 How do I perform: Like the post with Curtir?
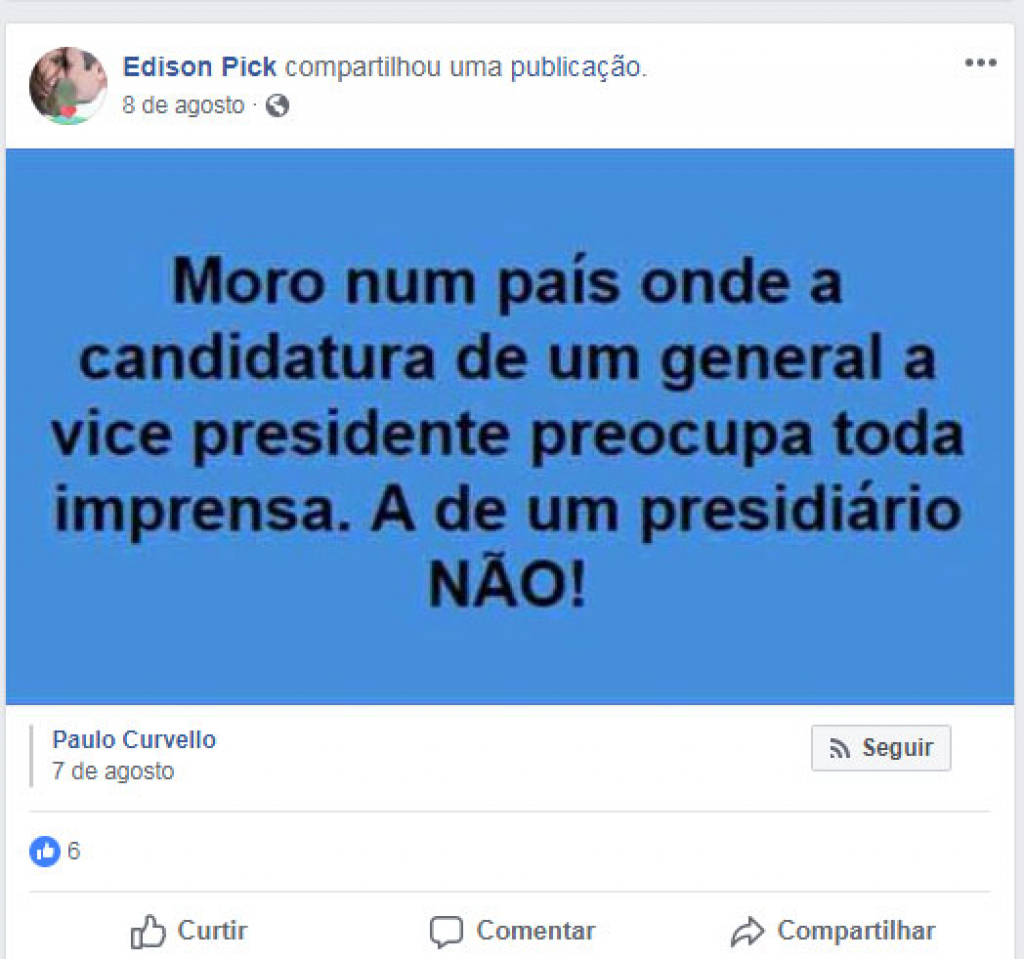coord(189,931)
